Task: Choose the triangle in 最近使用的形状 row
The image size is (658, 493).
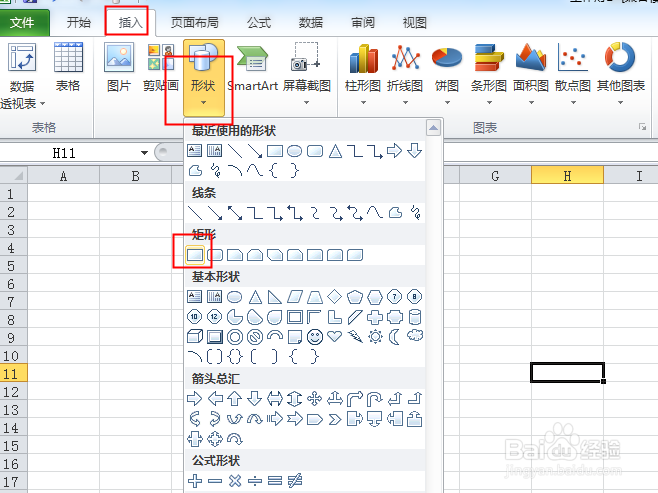Action: pos(335,151)
